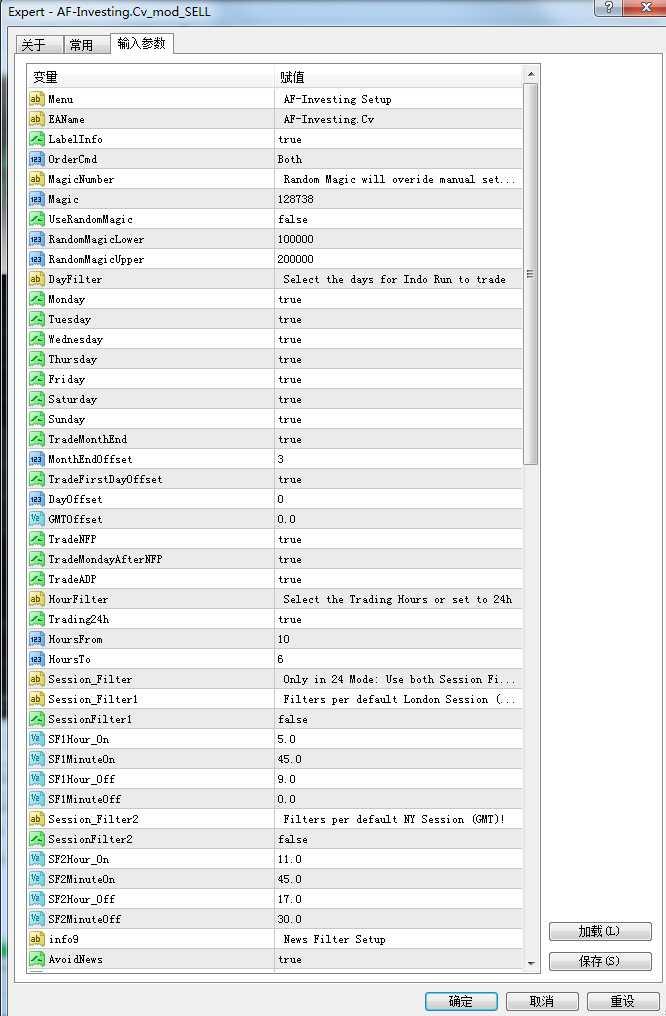Click the integer icon beside RandomMagicUpper
666x1016 pixels.
point(36,259)
